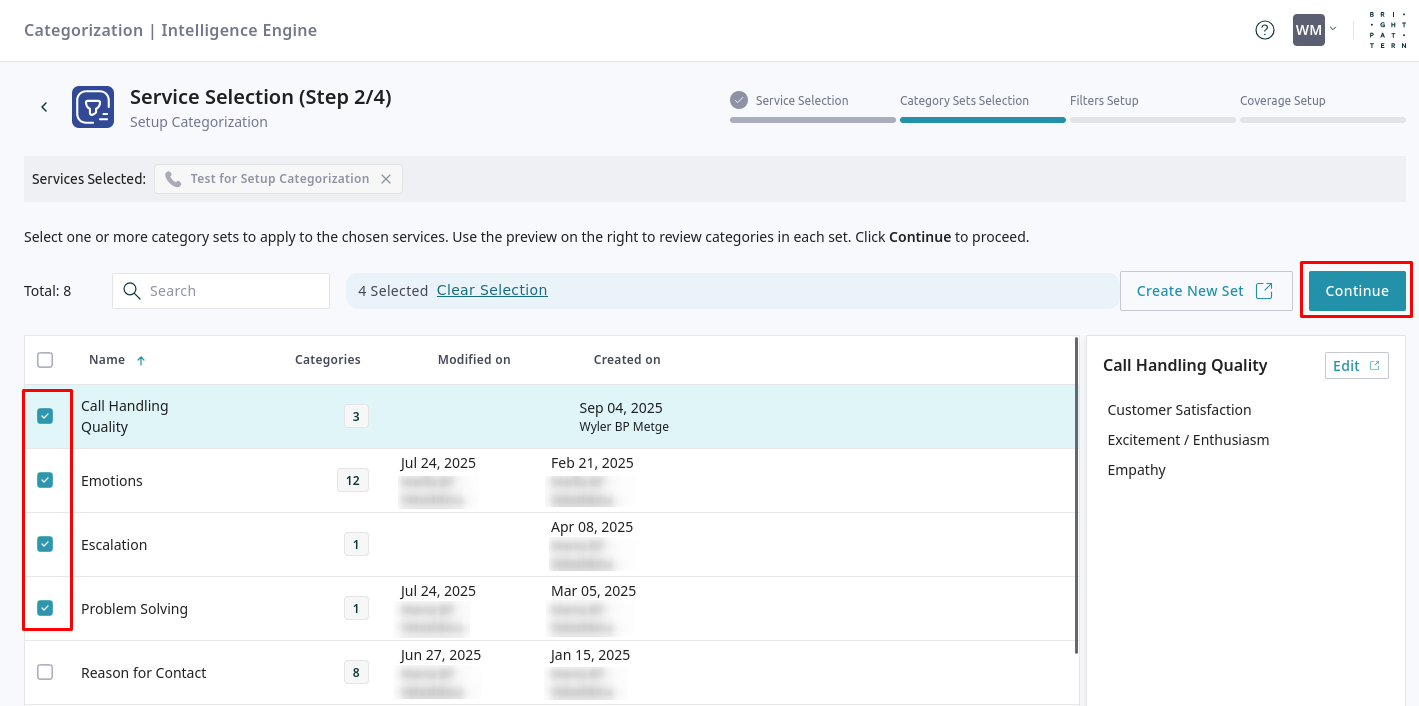Click the Setup Categorization funnel icon

93,107
